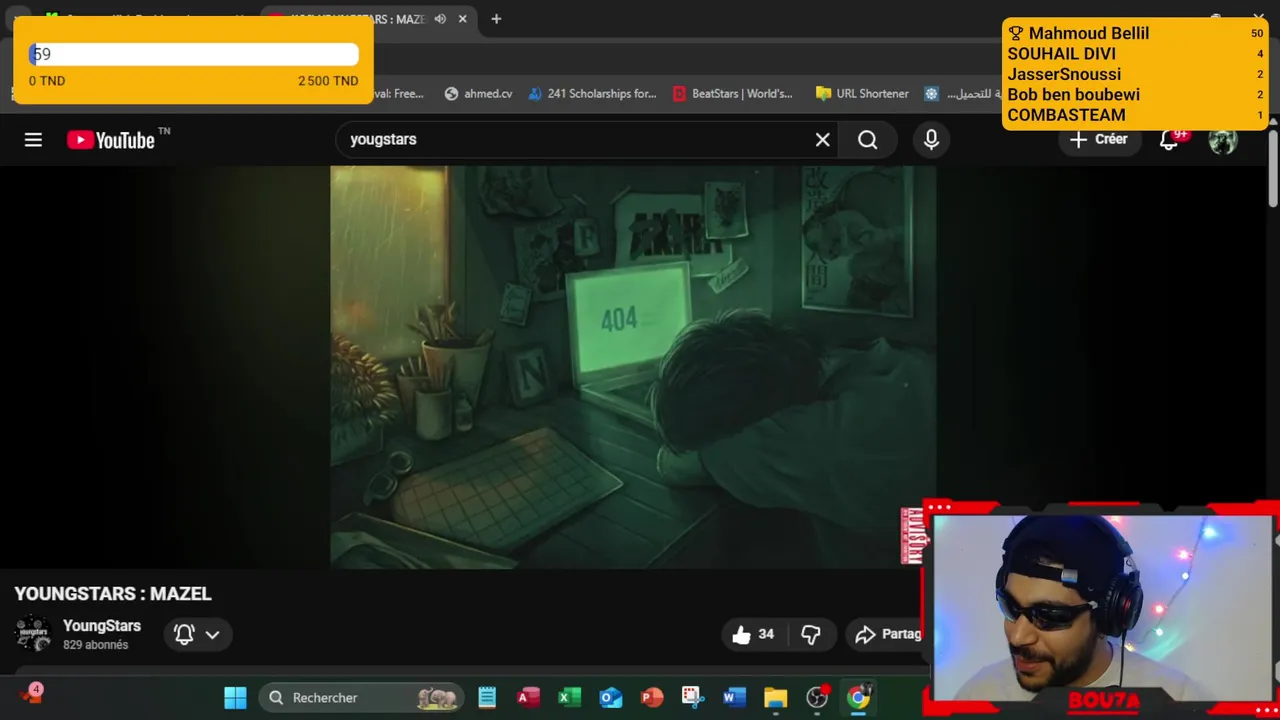Open the YouTube hamburger guide menu
1280x720 pixels.
pyautogui.click(x=33, y=140)
